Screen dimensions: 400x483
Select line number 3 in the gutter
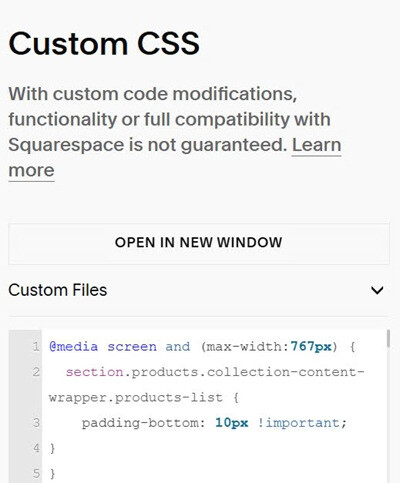pos(36,423)
